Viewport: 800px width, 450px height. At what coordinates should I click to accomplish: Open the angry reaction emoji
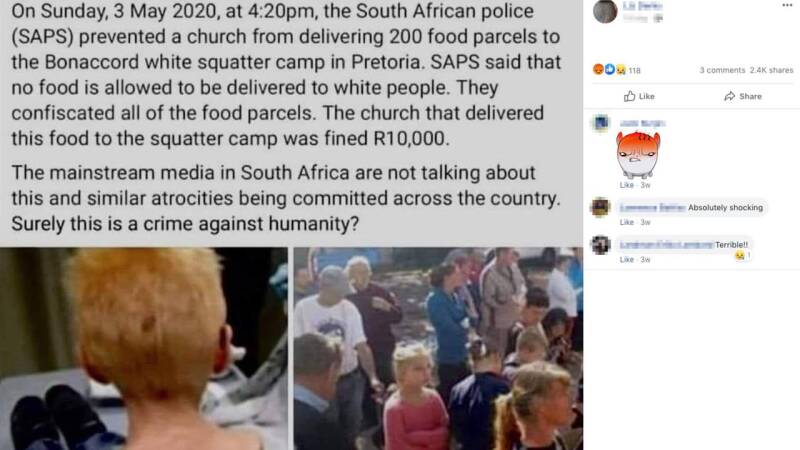(x=598, y=69)
